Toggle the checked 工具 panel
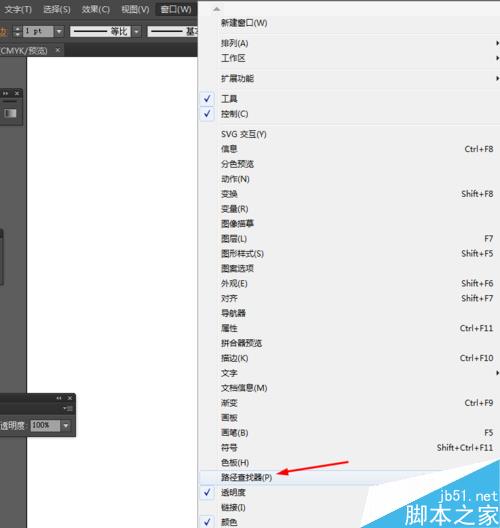The height and width of the screenshot is (528, 500). point(350,99)
